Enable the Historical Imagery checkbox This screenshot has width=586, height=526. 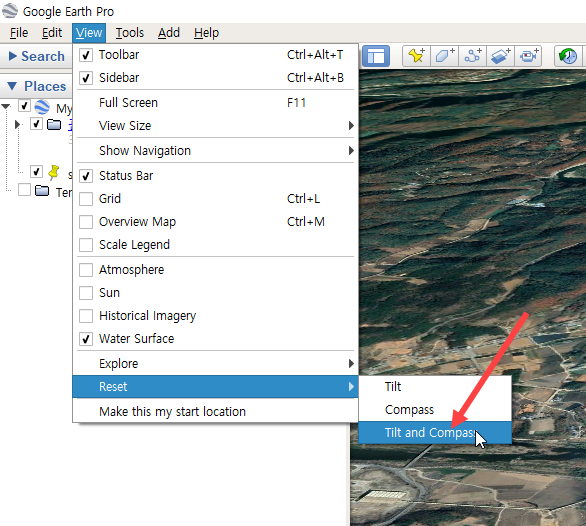86,316
